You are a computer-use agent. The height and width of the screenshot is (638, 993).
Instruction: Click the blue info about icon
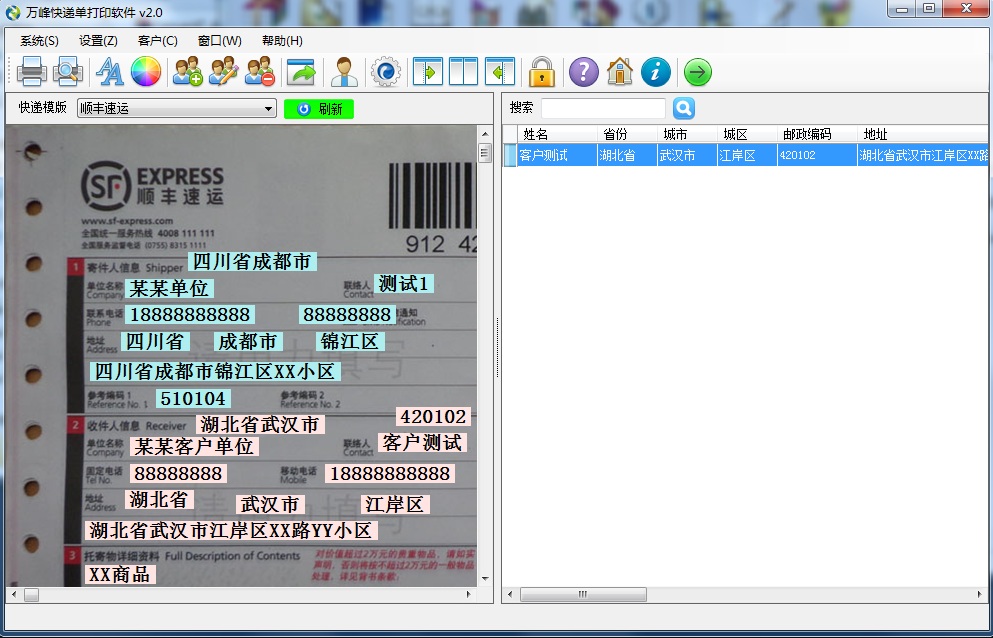click(x=656, y=72)
